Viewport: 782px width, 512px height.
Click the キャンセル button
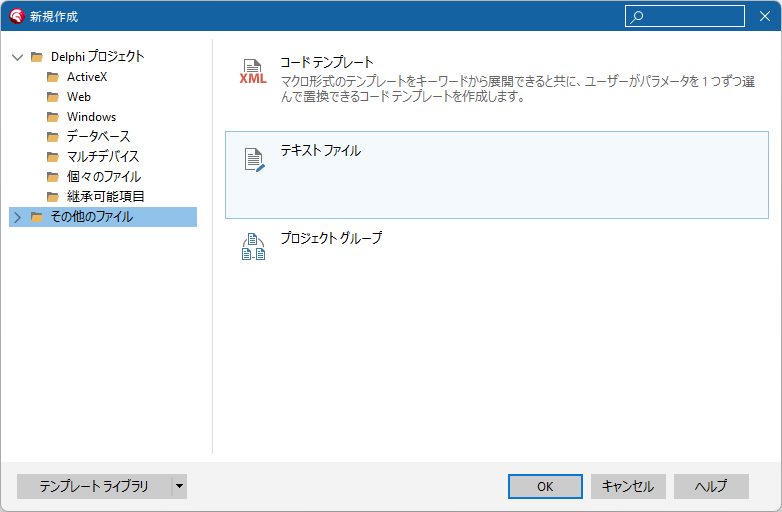628,486
